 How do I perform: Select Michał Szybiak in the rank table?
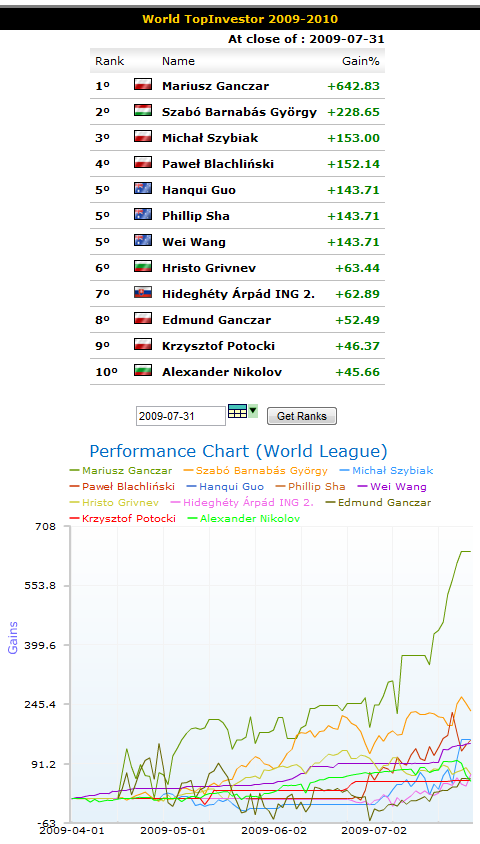click(210, 138)
